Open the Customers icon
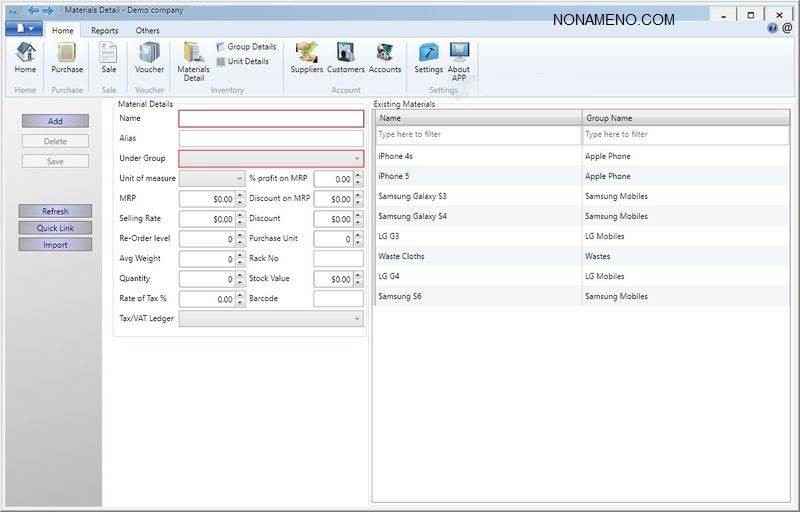This screenshot has height=512, width=800. 346,54
